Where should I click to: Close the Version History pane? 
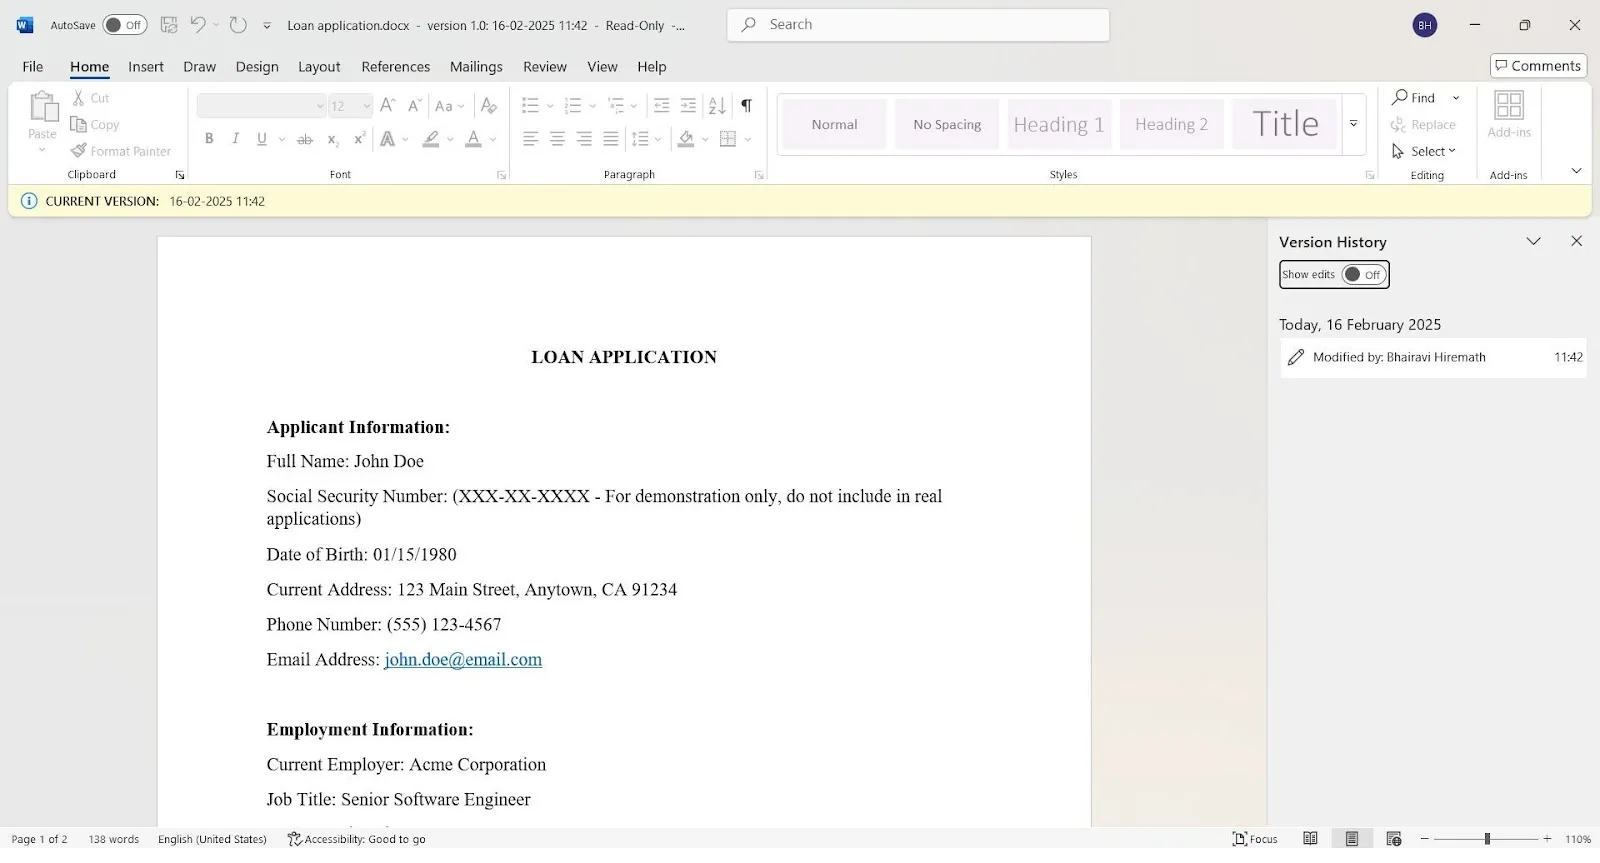tap(1576, 241)
